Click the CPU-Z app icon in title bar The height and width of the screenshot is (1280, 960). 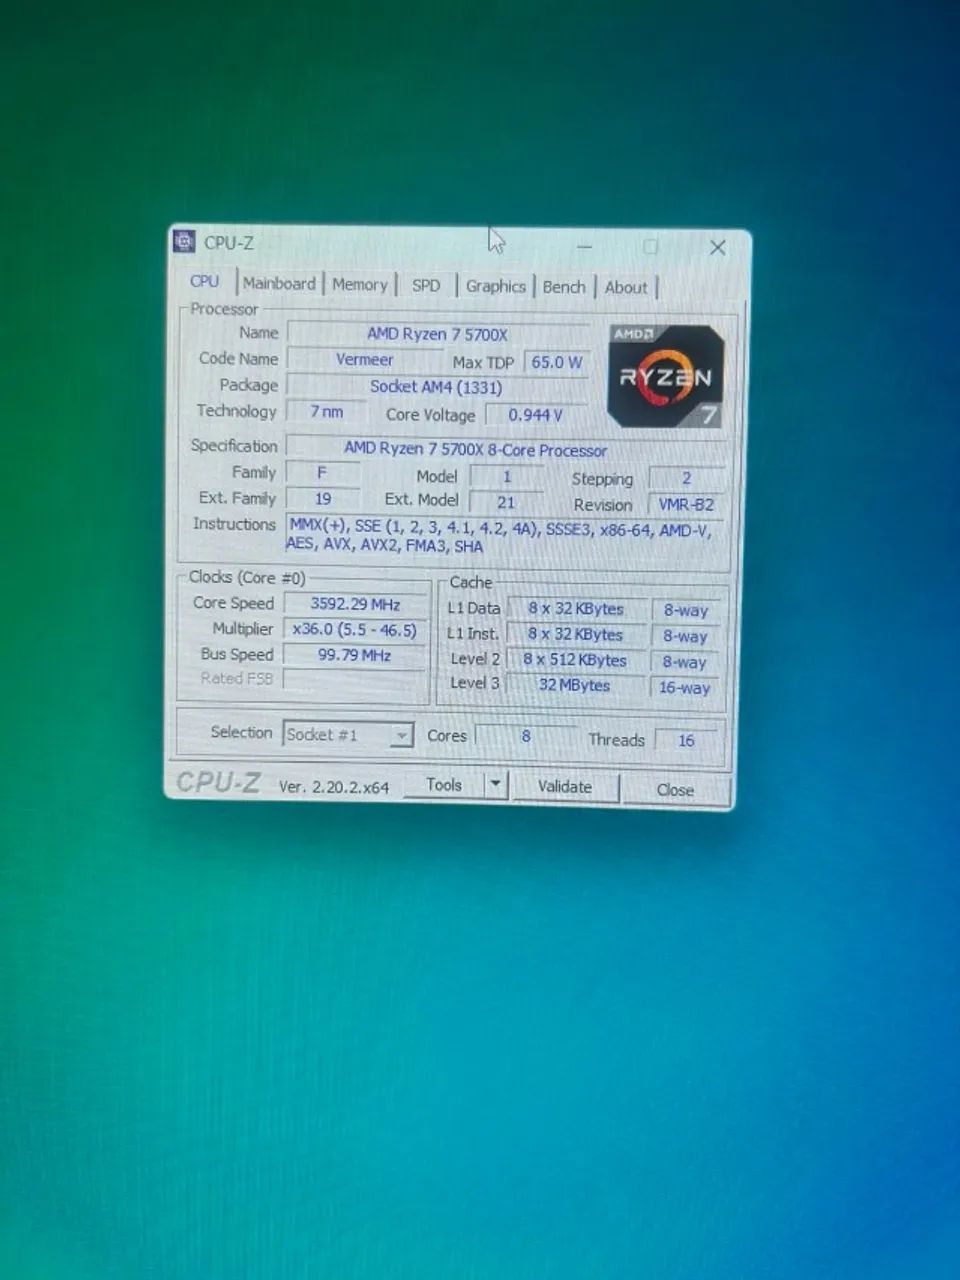tap(184, 241)
